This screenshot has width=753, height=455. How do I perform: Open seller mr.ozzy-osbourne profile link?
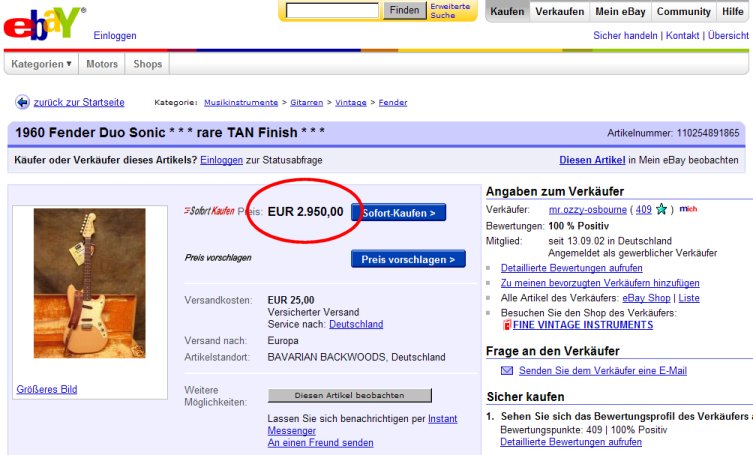tap(587, 209)
